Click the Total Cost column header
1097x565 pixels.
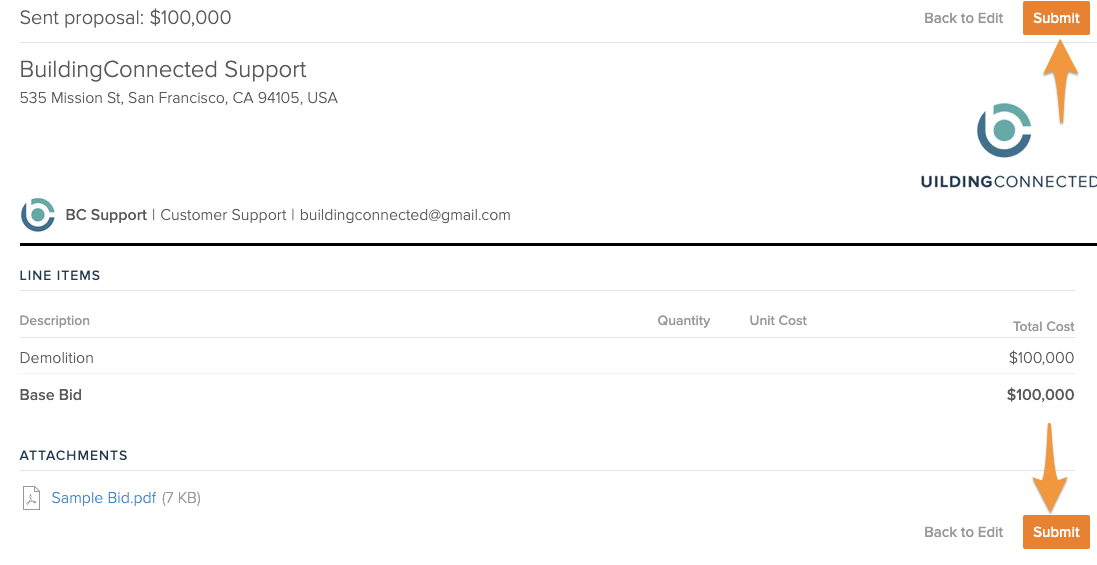tap(1043, 327)
